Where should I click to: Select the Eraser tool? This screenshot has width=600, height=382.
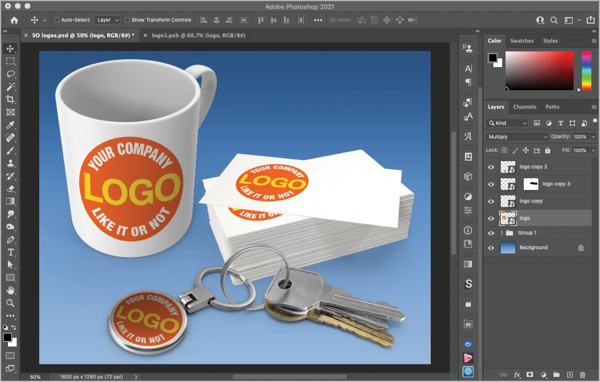point(10,189)
